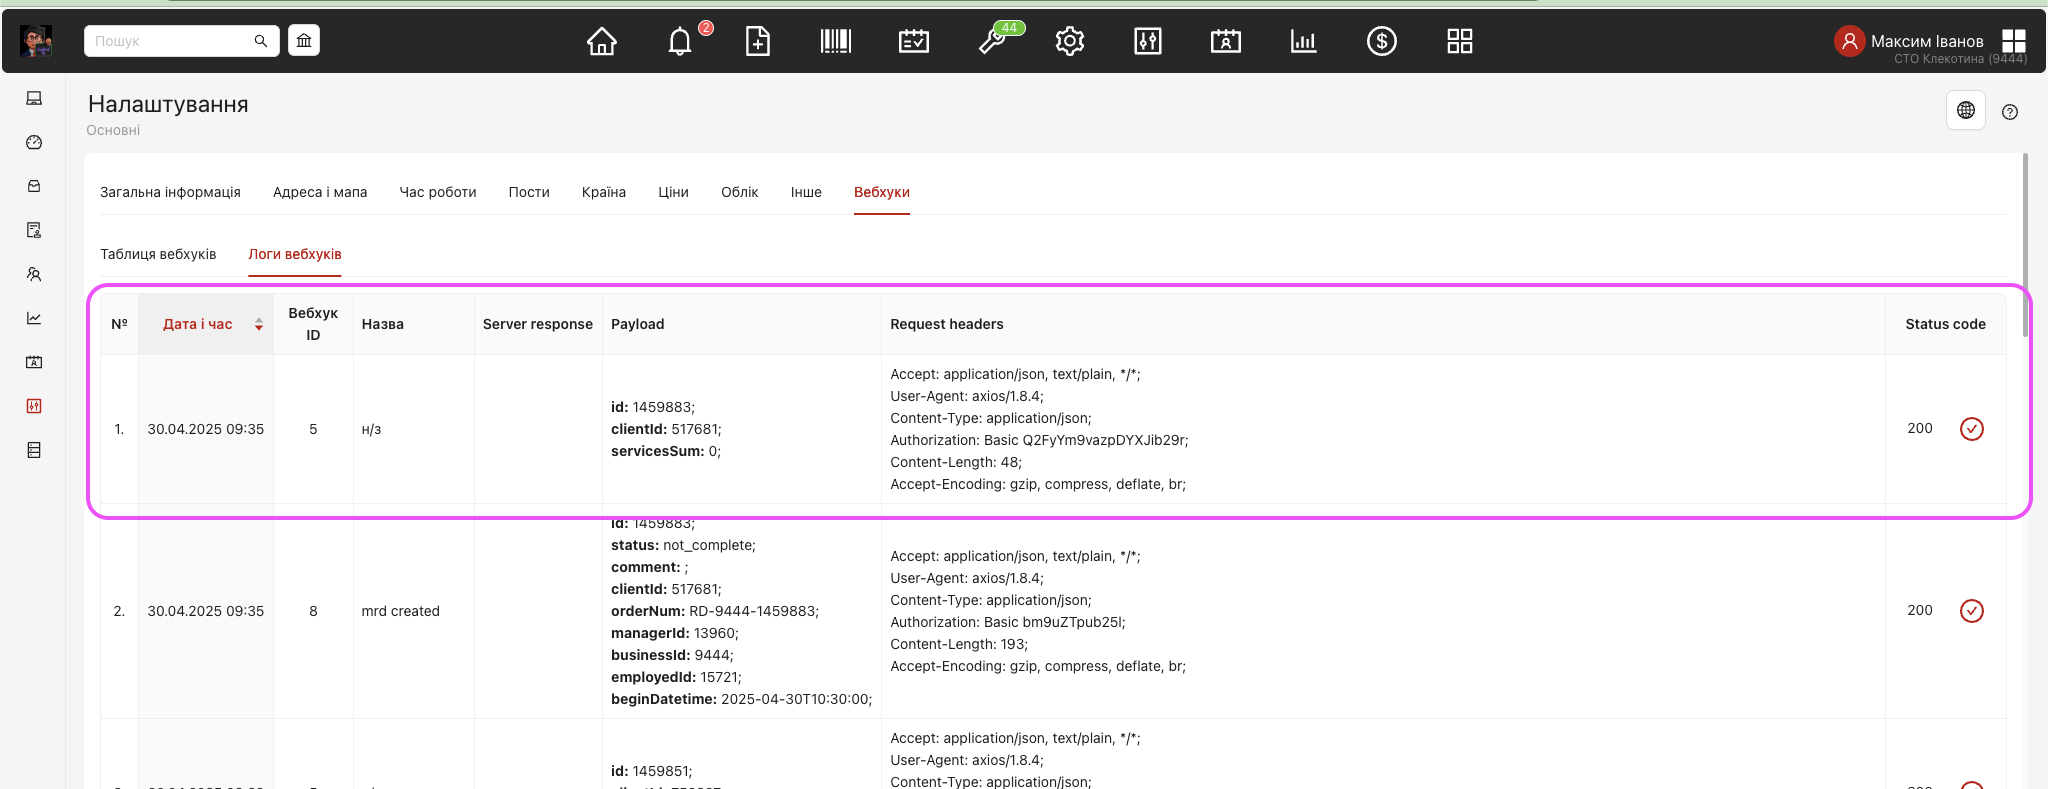2048x789 pixels.
Task: Open the Час роботи settings tab
Action: tap(438, 192)
